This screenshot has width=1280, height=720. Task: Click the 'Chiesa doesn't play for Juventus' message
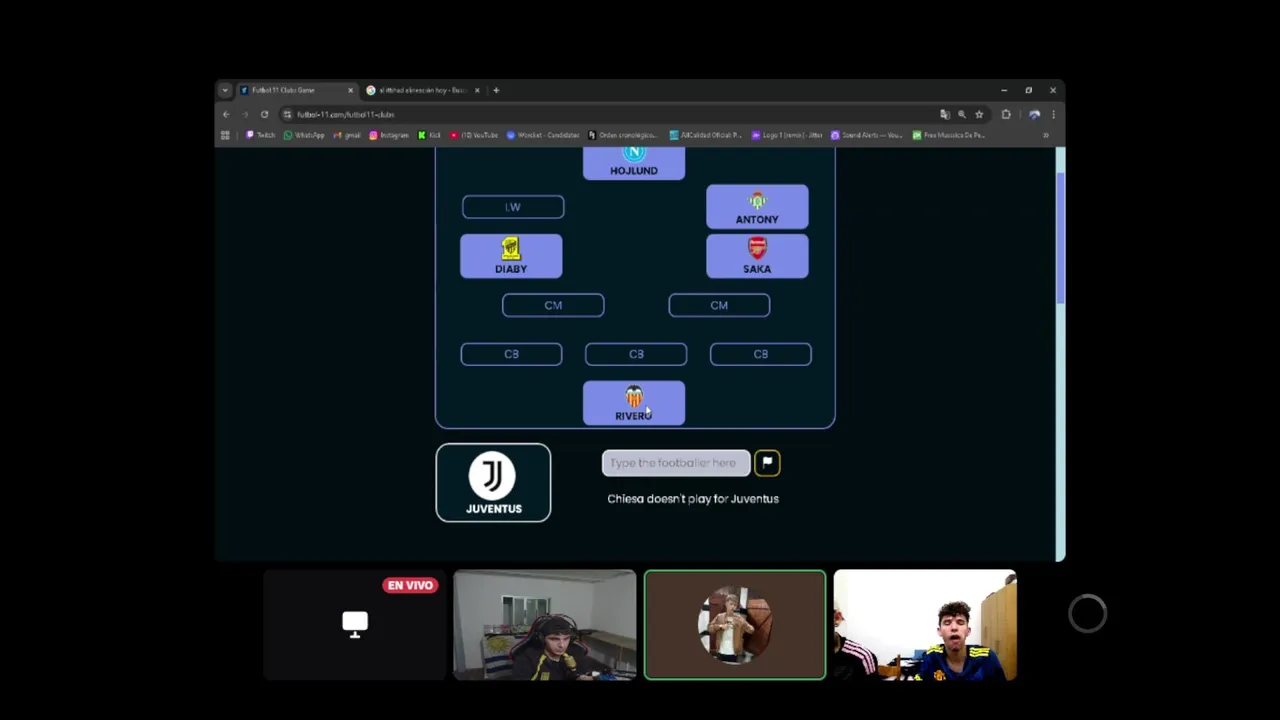(693, 499)
